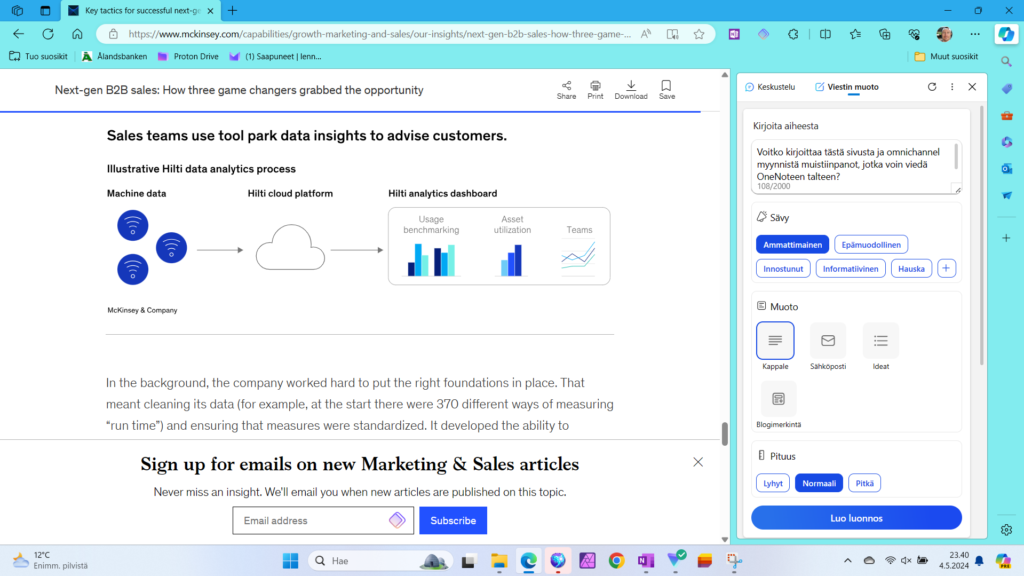Add this page to favorites with the star
Screen dimensions: 1024x576
point(699,34)
